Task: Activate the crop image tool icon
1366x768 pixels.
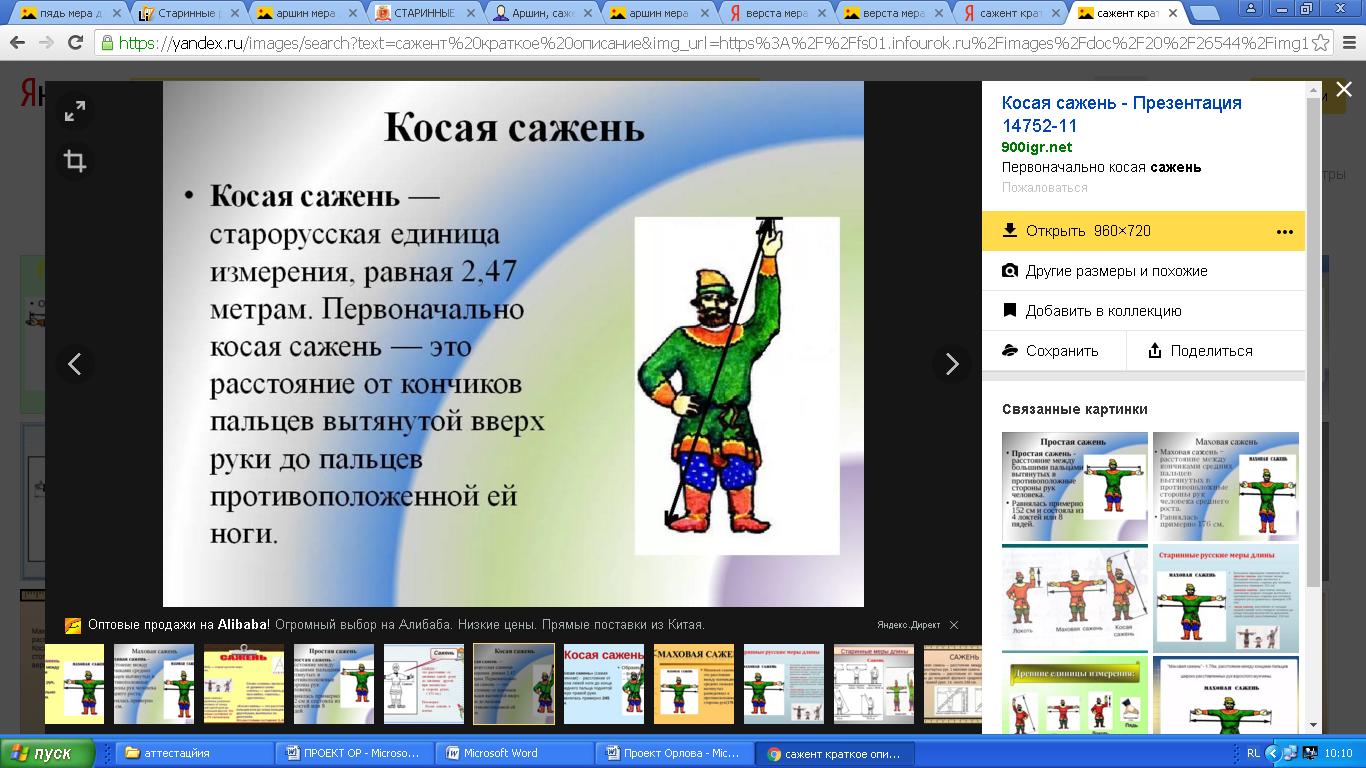Action: click(75, 161)
